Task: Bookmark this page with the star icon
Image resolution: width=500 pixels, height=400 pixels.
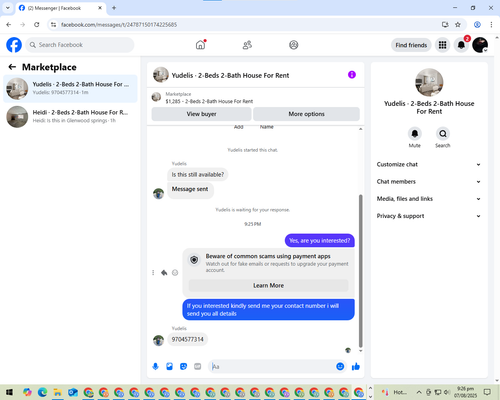Action: 458,25
